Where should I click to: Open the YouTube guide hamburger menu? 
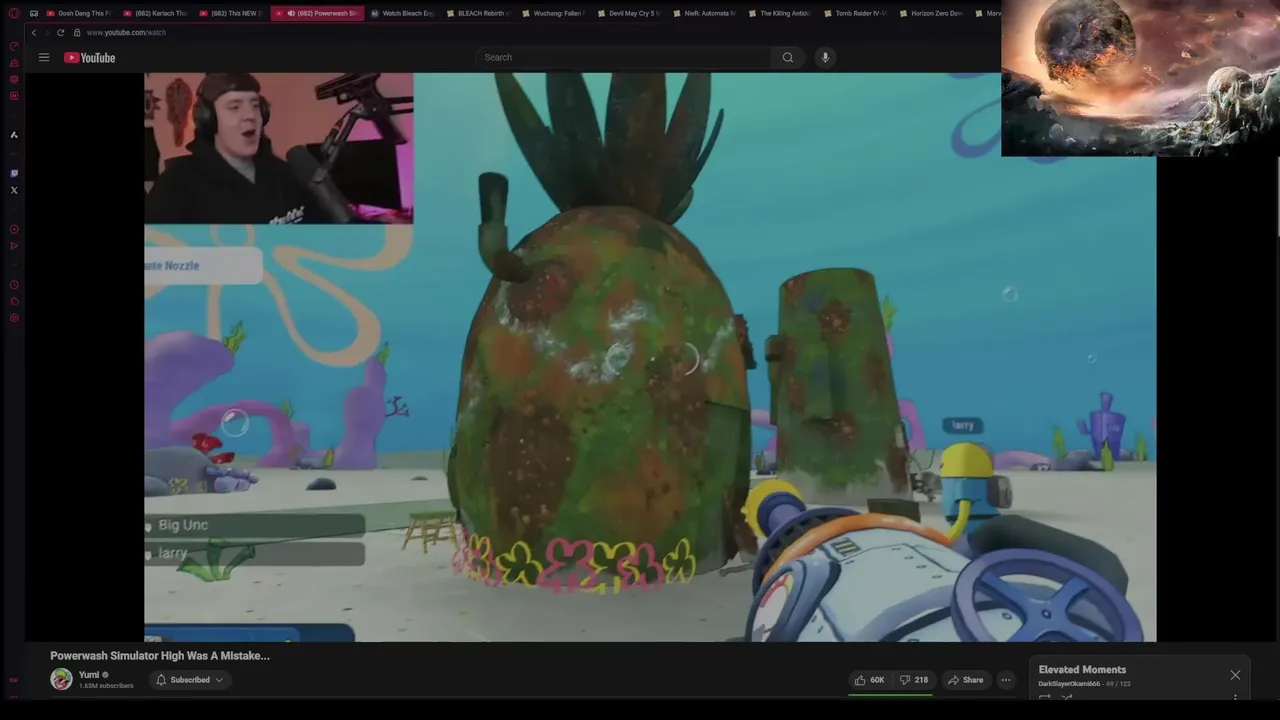click(44, 57)
